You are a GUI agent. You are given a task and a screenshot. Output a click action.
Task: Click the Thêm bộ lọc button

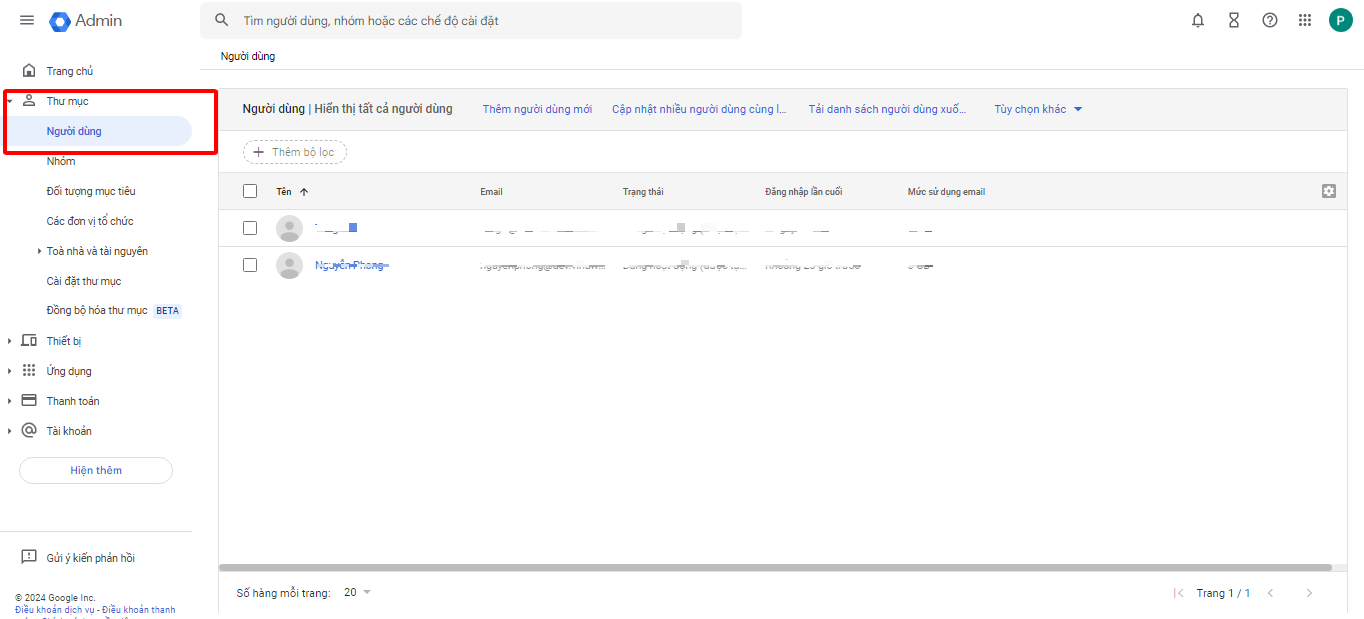(x=295, y=152)
